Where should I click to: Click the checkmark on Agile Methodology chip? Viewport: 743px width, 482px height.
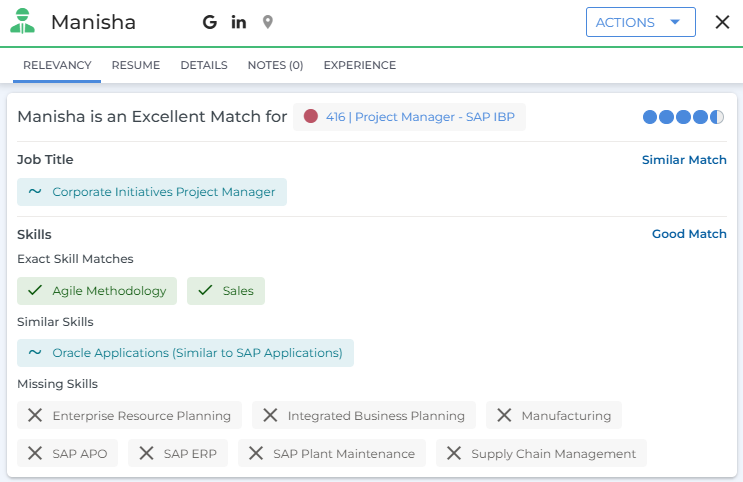(x=35, y=291)
